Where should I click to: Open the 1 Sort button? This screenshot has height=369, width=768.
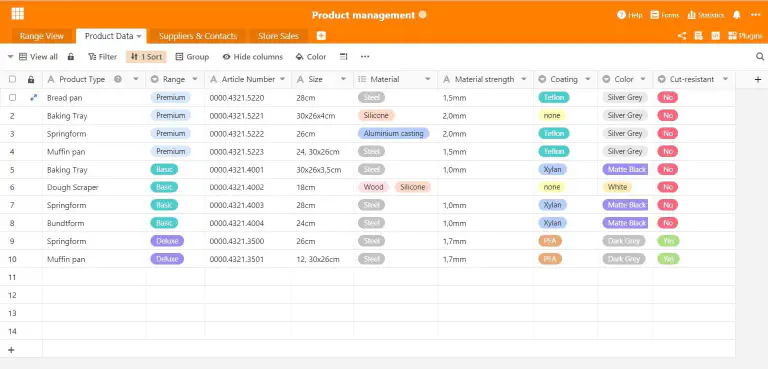[x=146, y=57]
